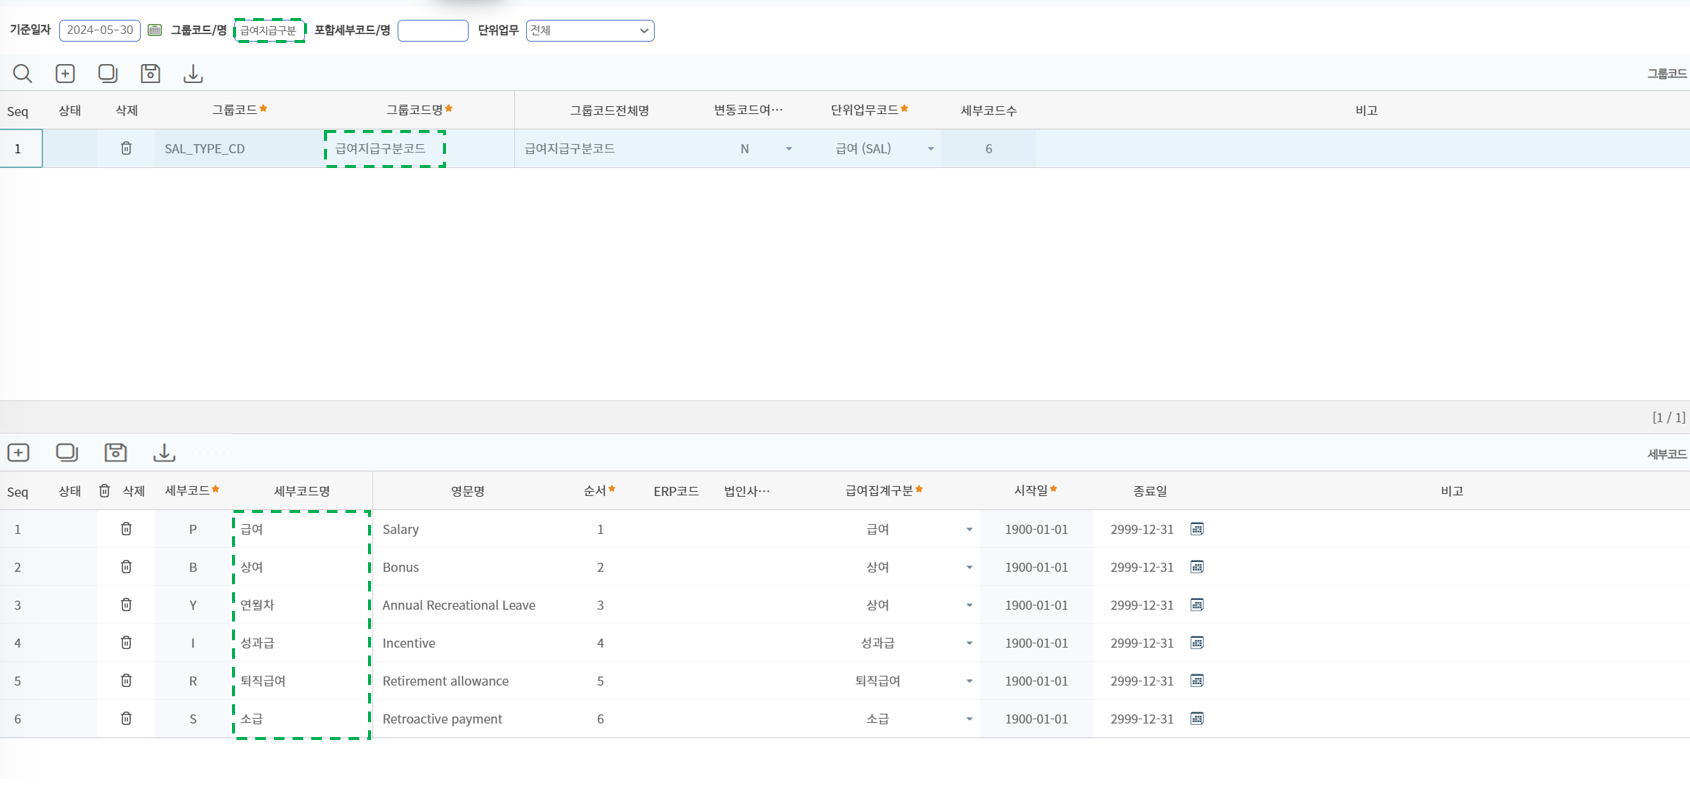The image size is (1690, 795).
Task: Expand the 변동코드여부 N dropdown
Action: (x=789, y=149)
